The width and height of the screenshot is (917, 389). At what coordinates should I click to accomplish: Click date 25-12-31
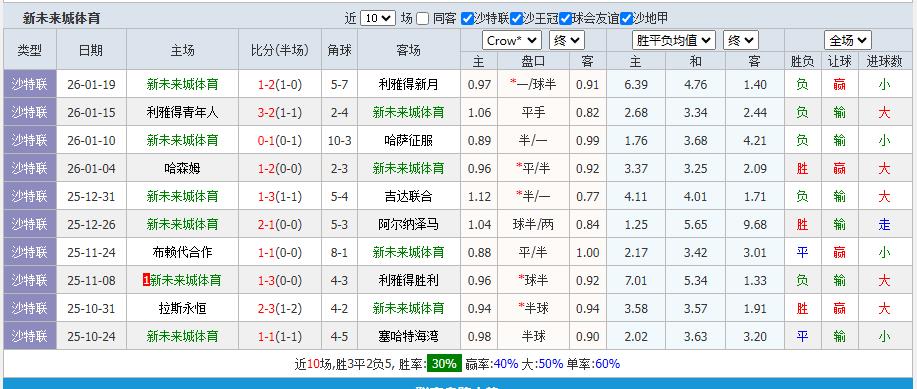click(x=91, y=197)
